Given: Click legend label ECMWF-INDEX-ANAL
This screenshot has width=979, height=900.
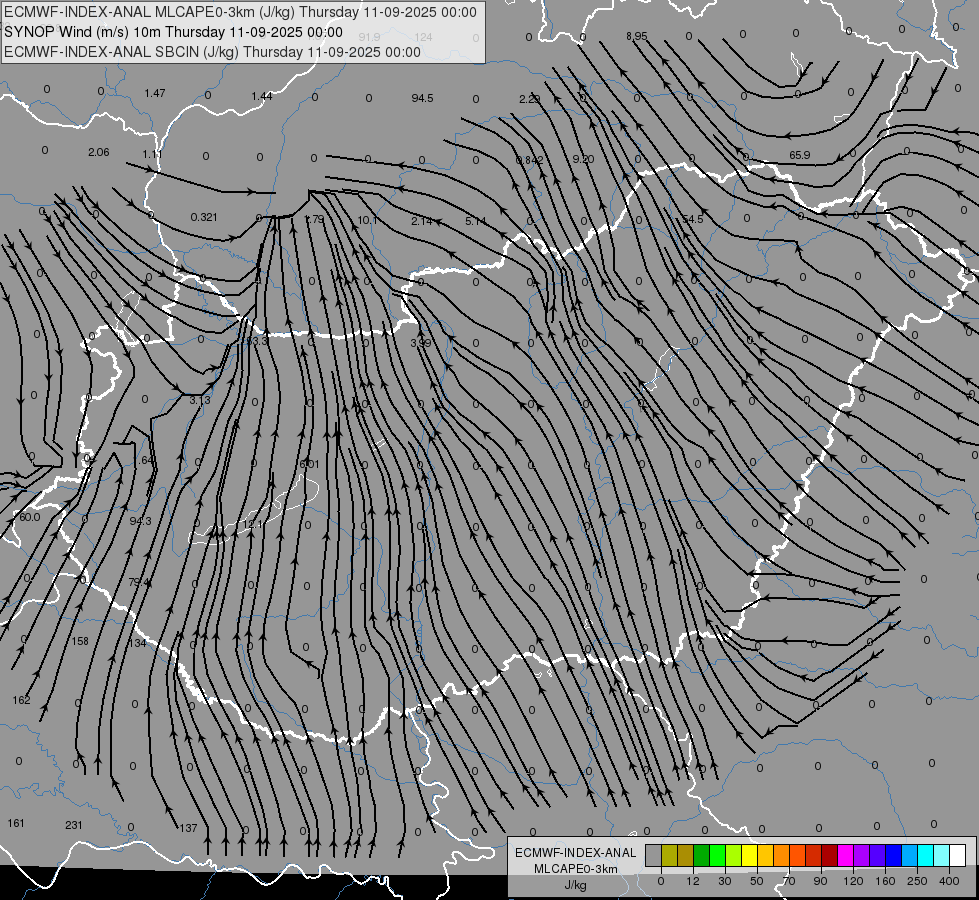Looking at the screenshot, I should pyautogui.click(x=576, y=853).
